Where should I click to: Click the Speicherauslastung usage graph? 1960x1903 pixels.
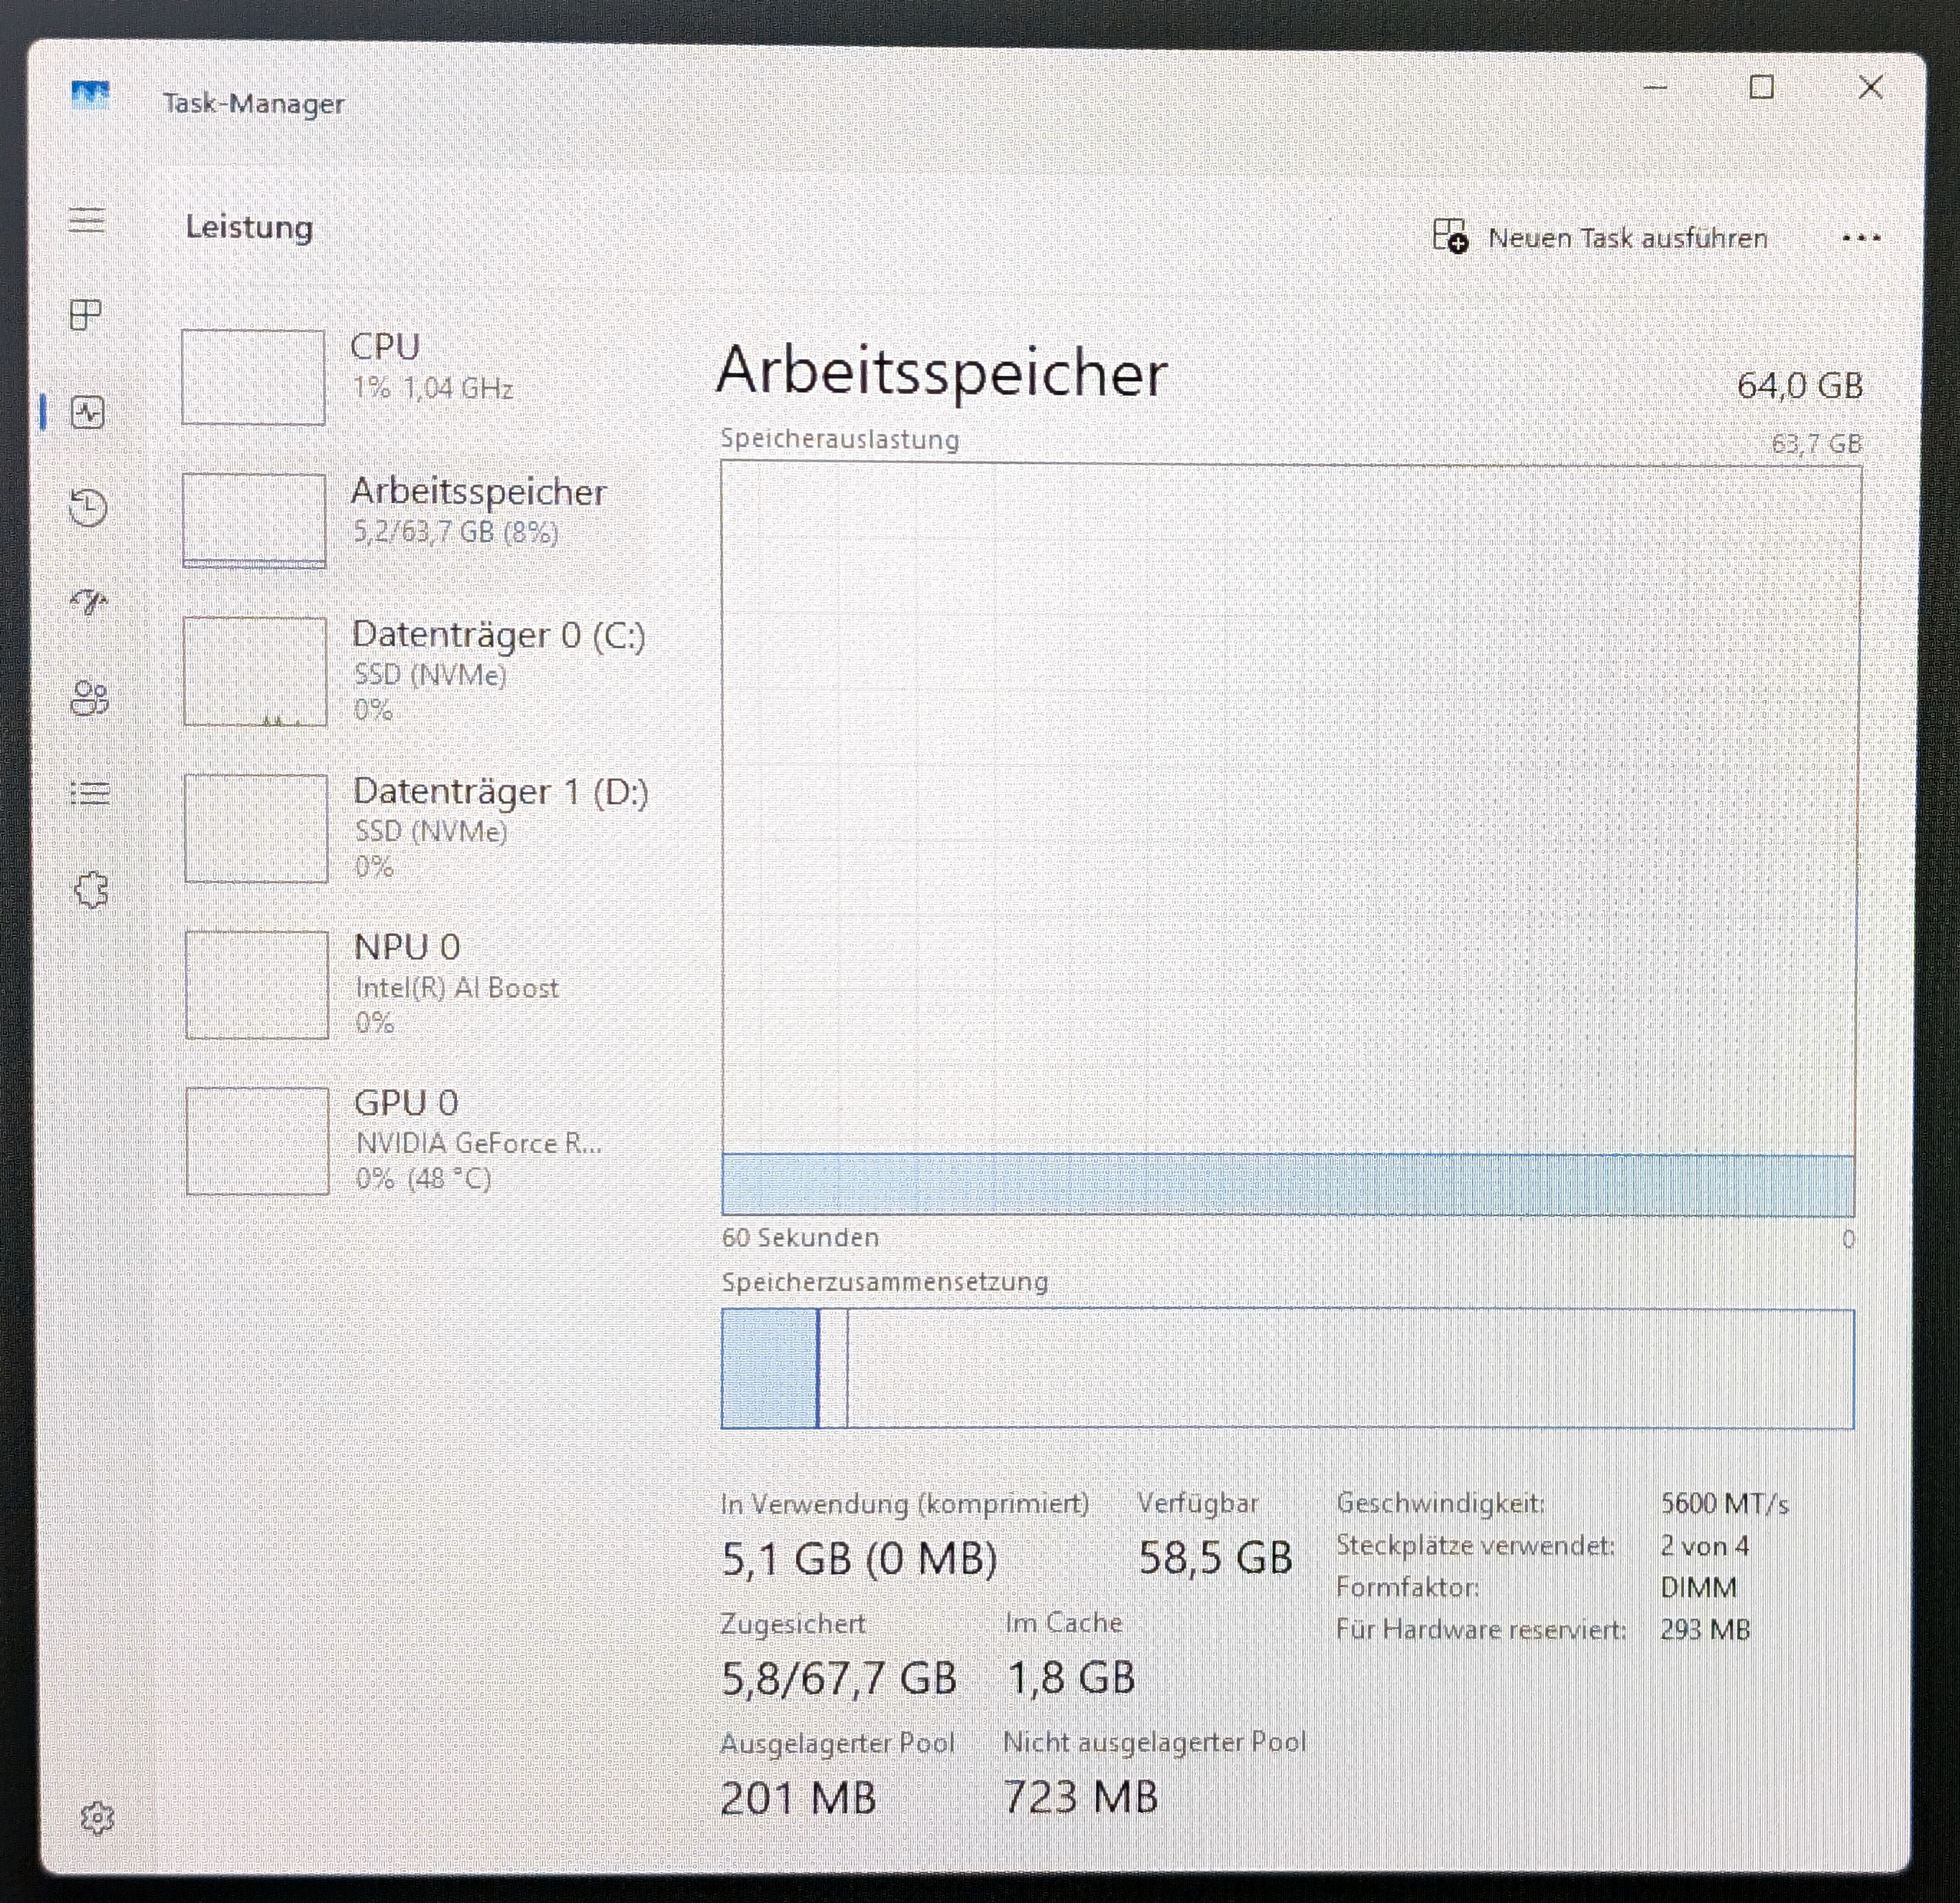[1289, 839]
